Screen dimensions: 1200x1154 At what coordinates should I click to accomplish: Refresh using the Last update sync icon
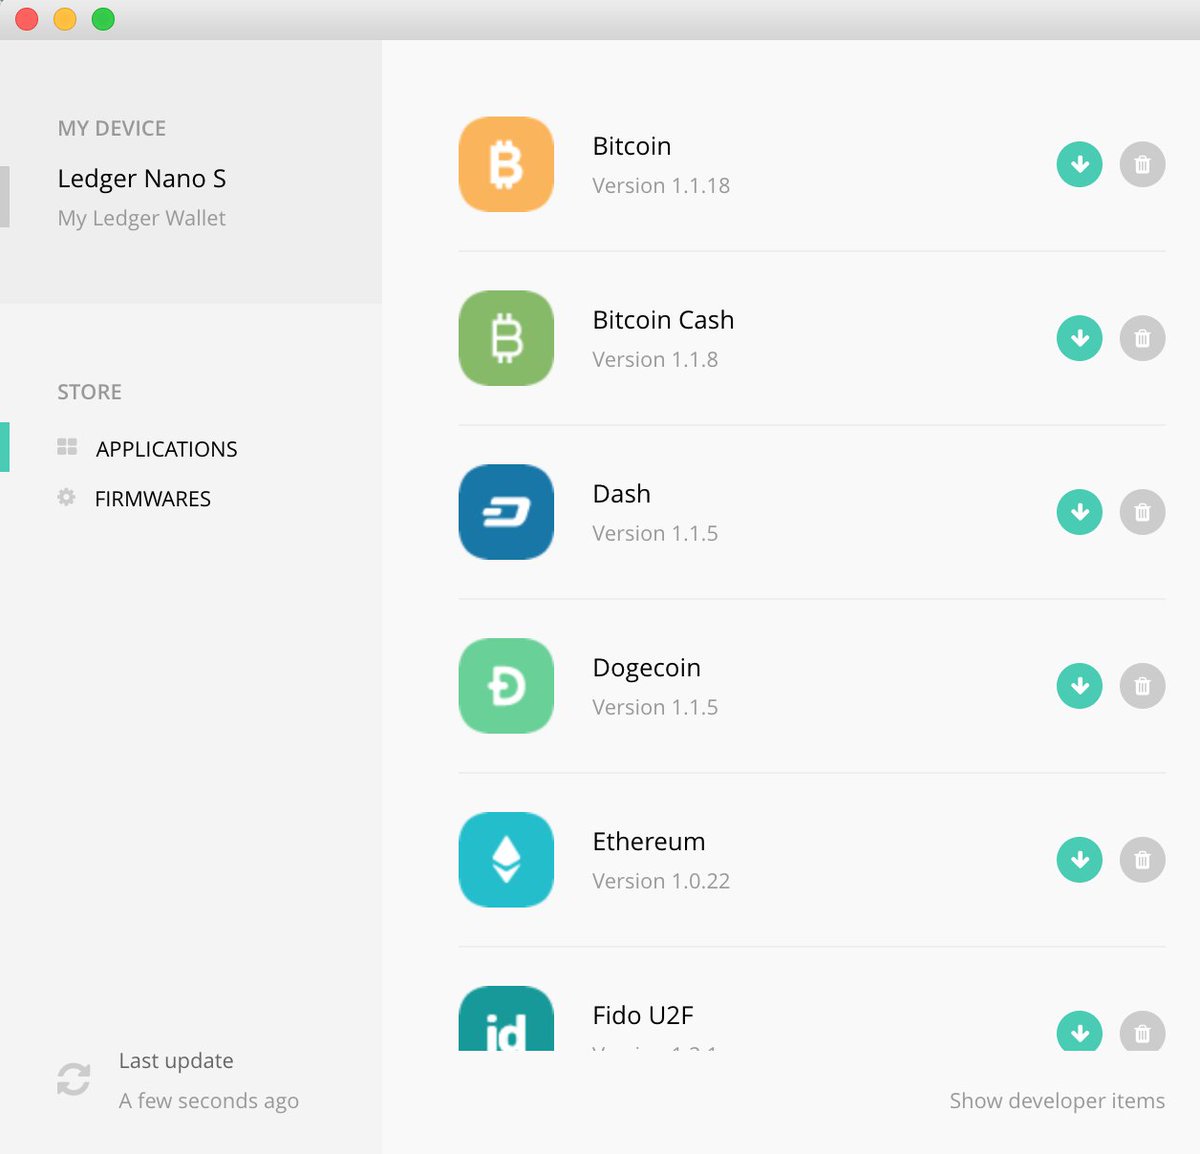coord(73,1079)
